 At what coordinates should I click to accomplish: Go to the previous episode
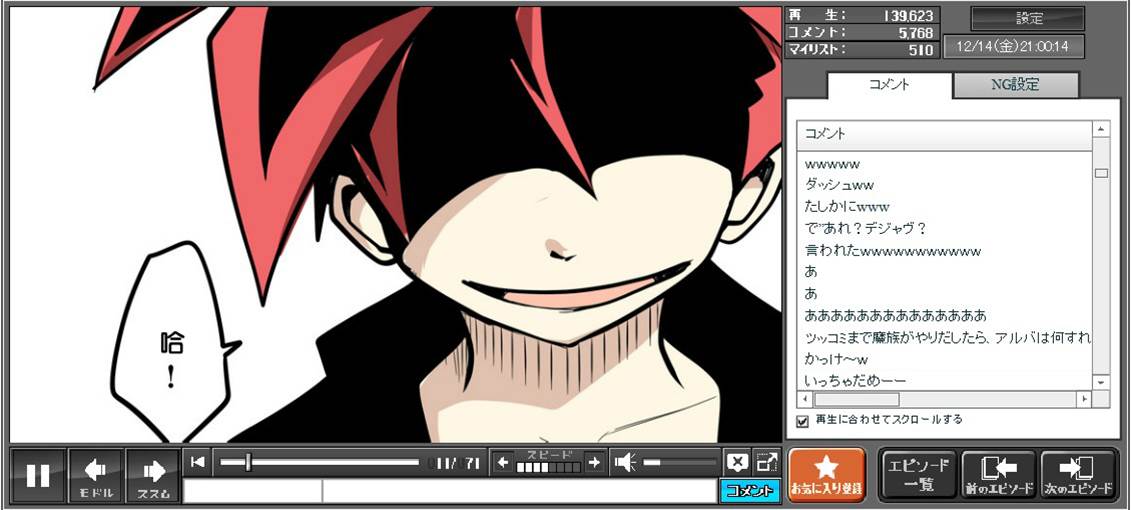(x=999, y=475)
